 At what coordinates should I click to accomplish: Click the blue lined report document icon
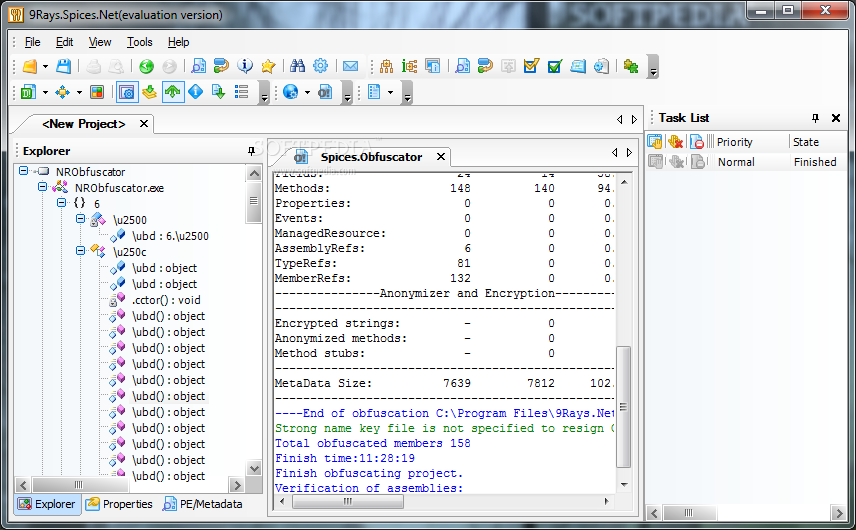click(x=374, y=92)
